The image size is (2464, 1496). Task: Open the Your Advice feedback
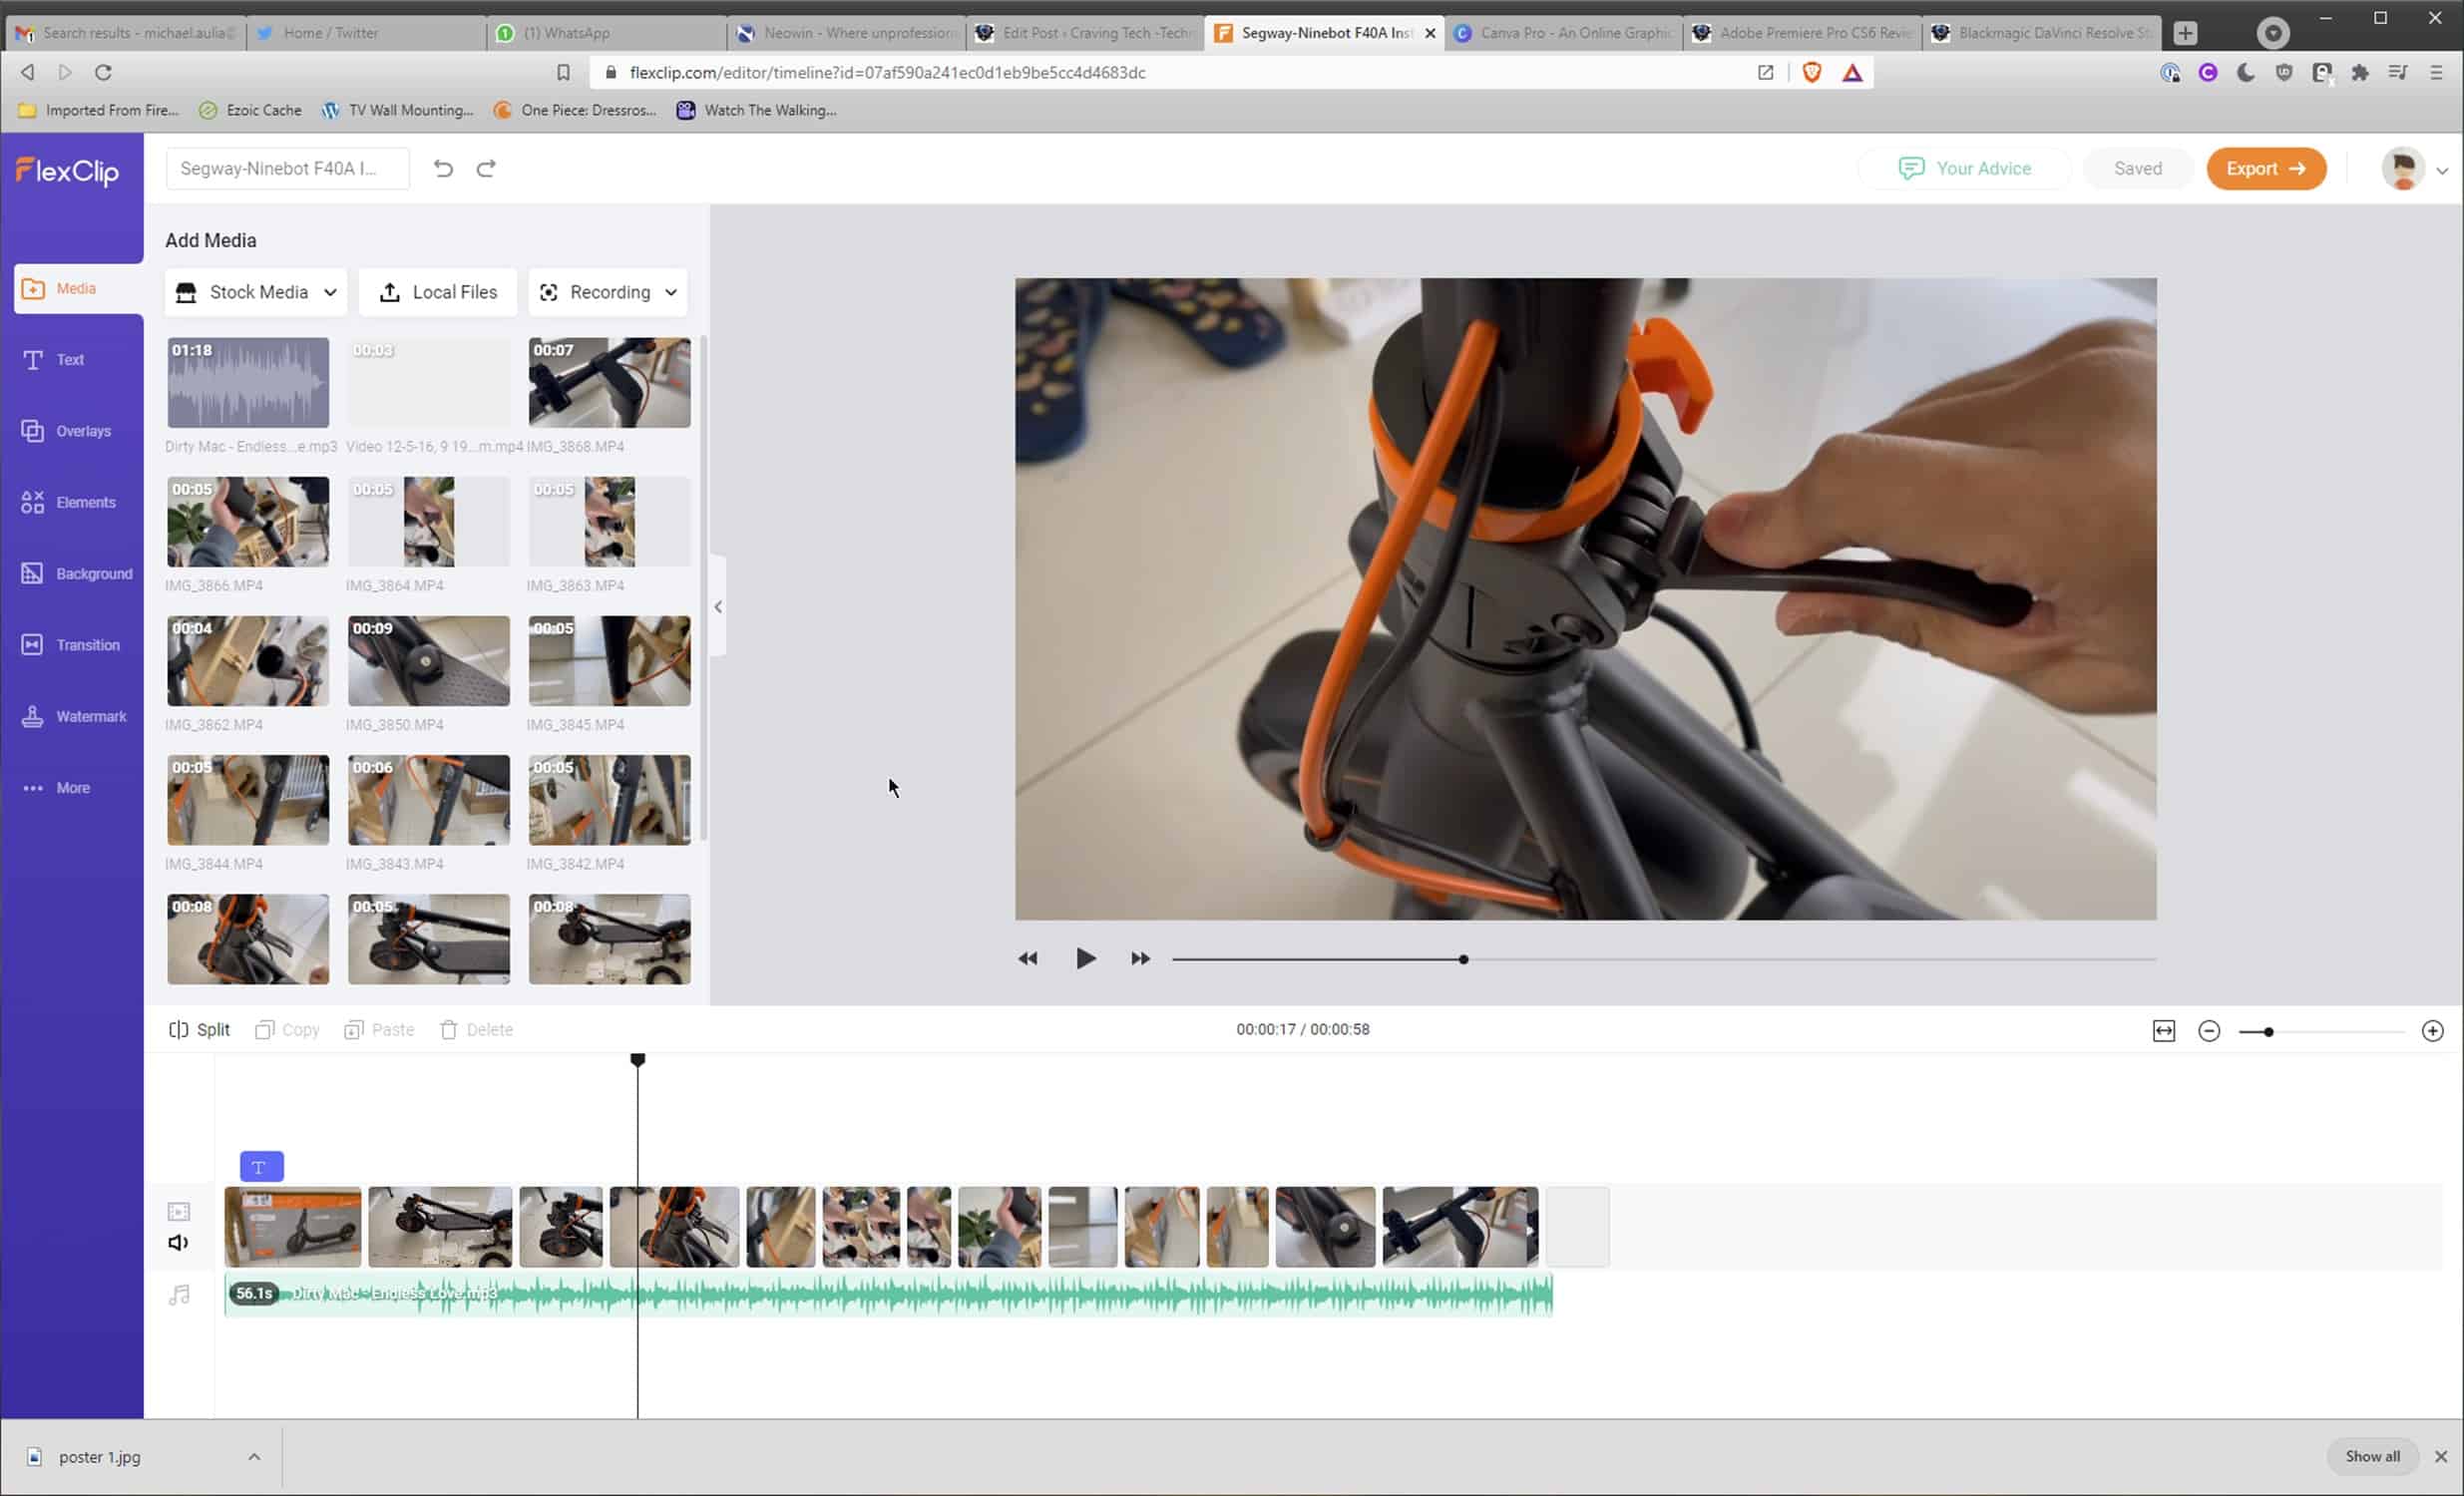[x=1964, y=168]
